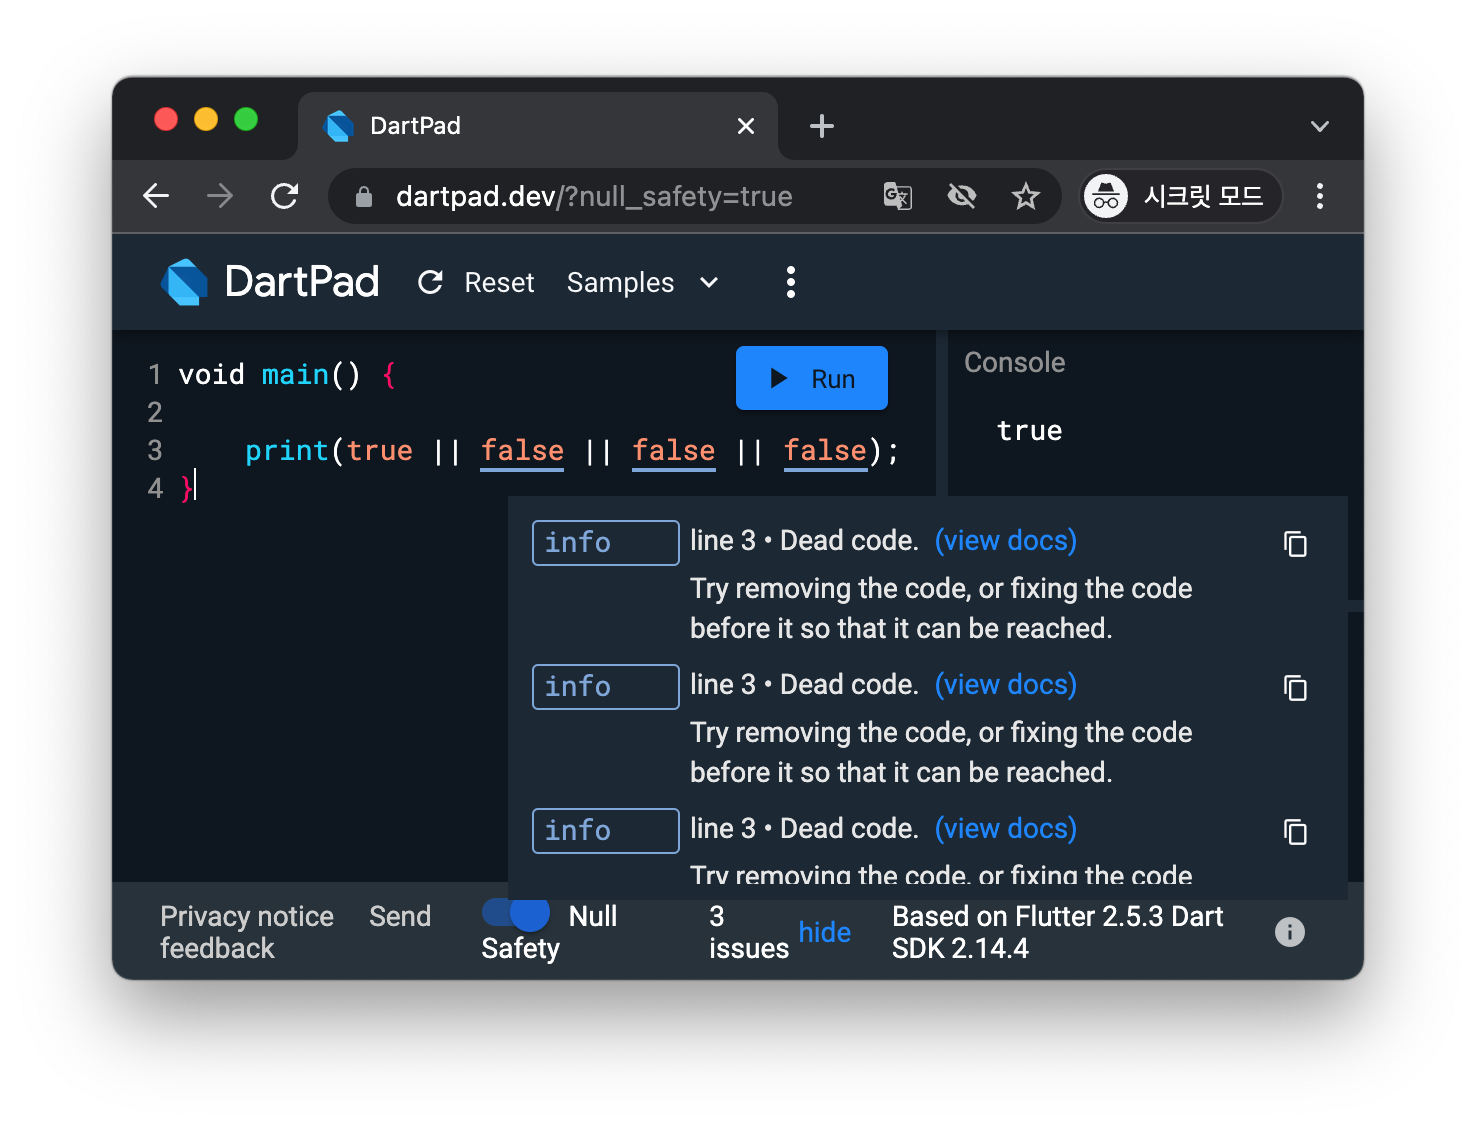Screen dimensions: 1476x1128
Task: Click the second underlined false in code
Action: tap(674, 451)
